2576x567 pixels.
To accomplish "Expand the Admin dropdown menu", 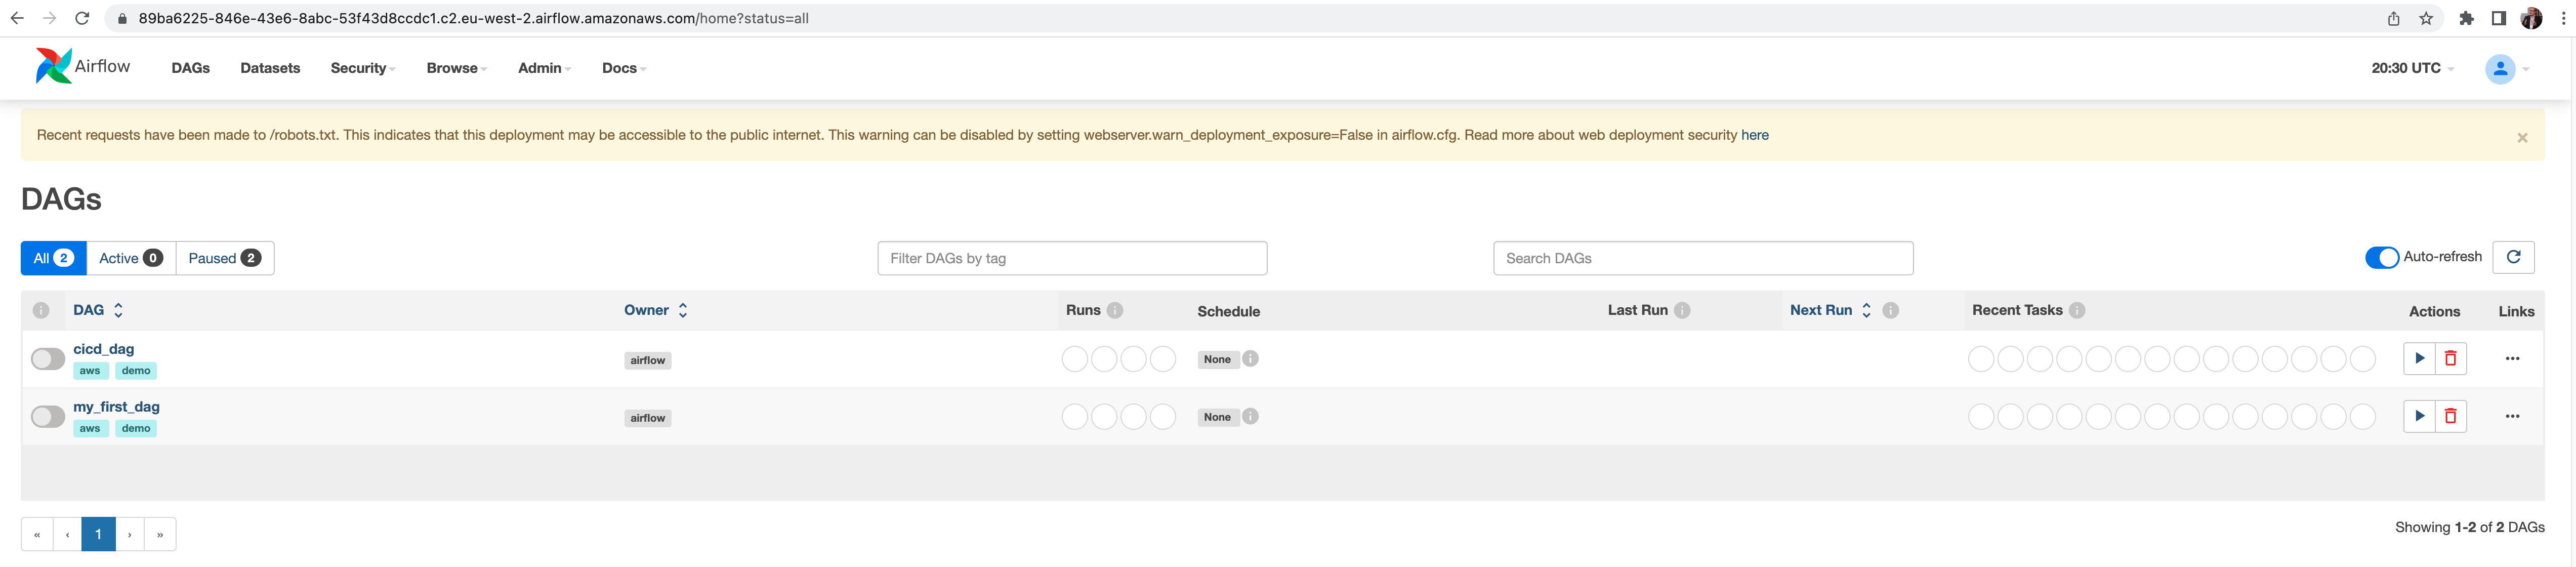I will tap(545, 68).
